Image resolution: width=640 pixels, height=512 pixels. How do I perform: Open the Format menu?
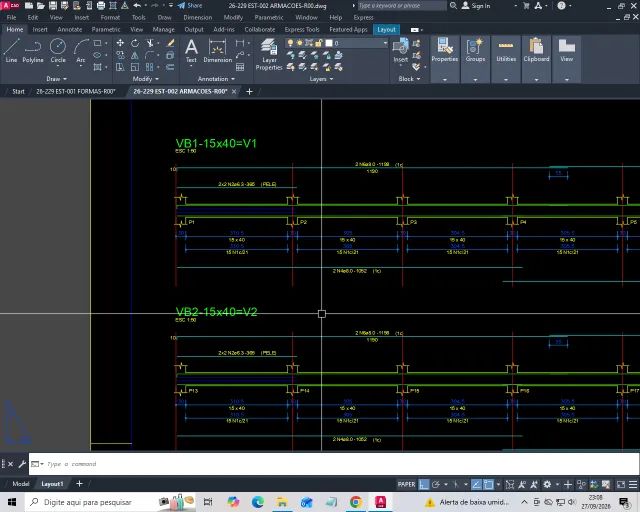coord(110,18)
